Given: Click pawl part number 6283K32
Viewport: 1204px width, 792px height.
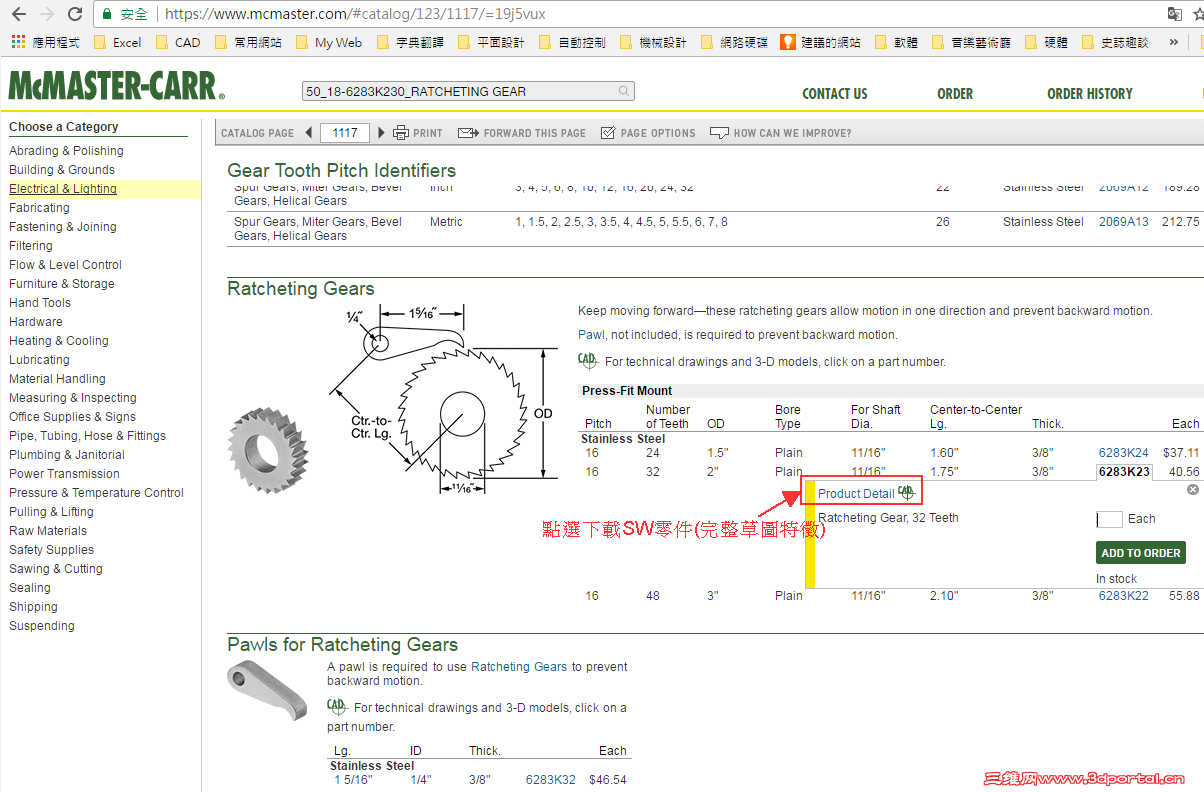Looking at the screenshot, I should [551, 780].
